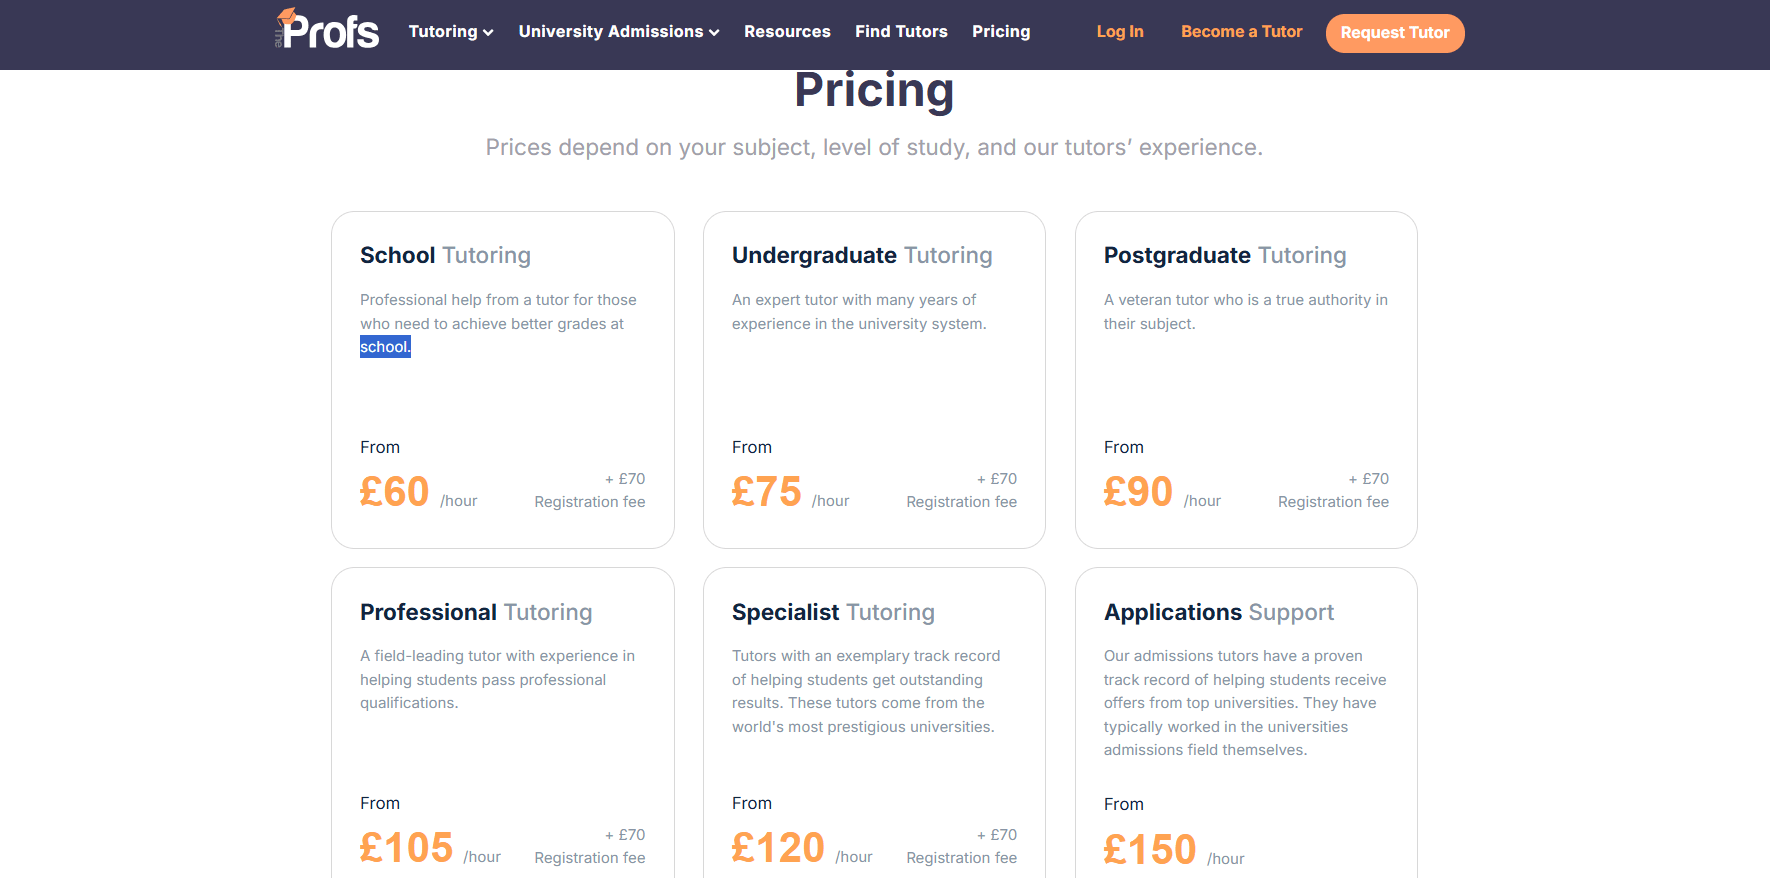Click the £75 per hour price

[x=766, y=492]
